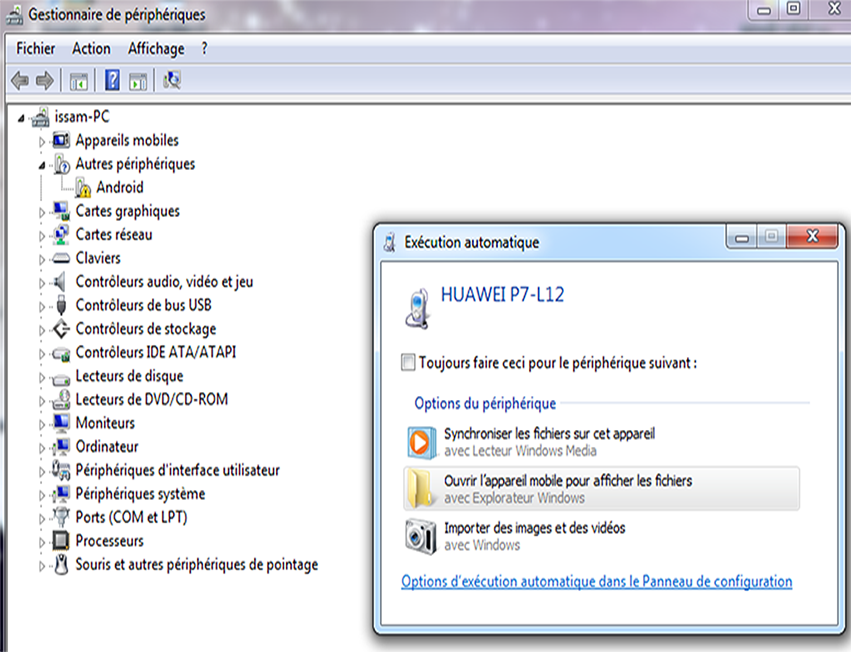Collapse the issam-PC root node
The width and height of the screenshot is (851, 652).
coord(21,118)
